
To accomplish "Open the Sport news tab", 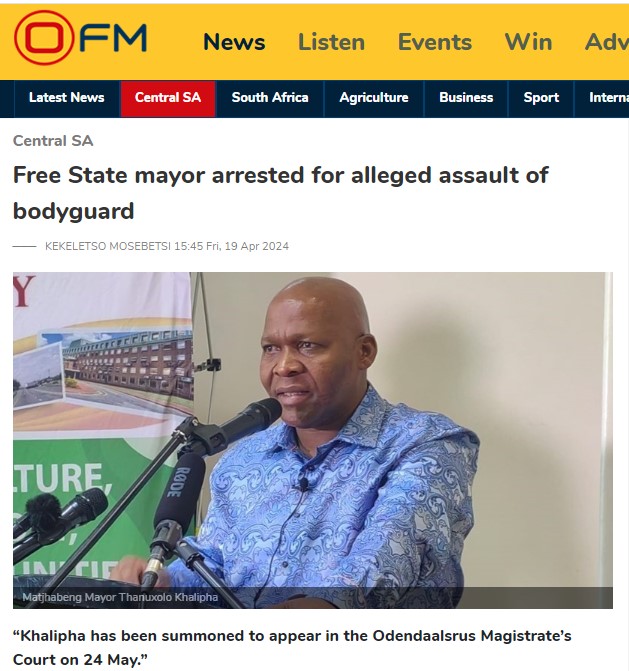I will 541,98.
